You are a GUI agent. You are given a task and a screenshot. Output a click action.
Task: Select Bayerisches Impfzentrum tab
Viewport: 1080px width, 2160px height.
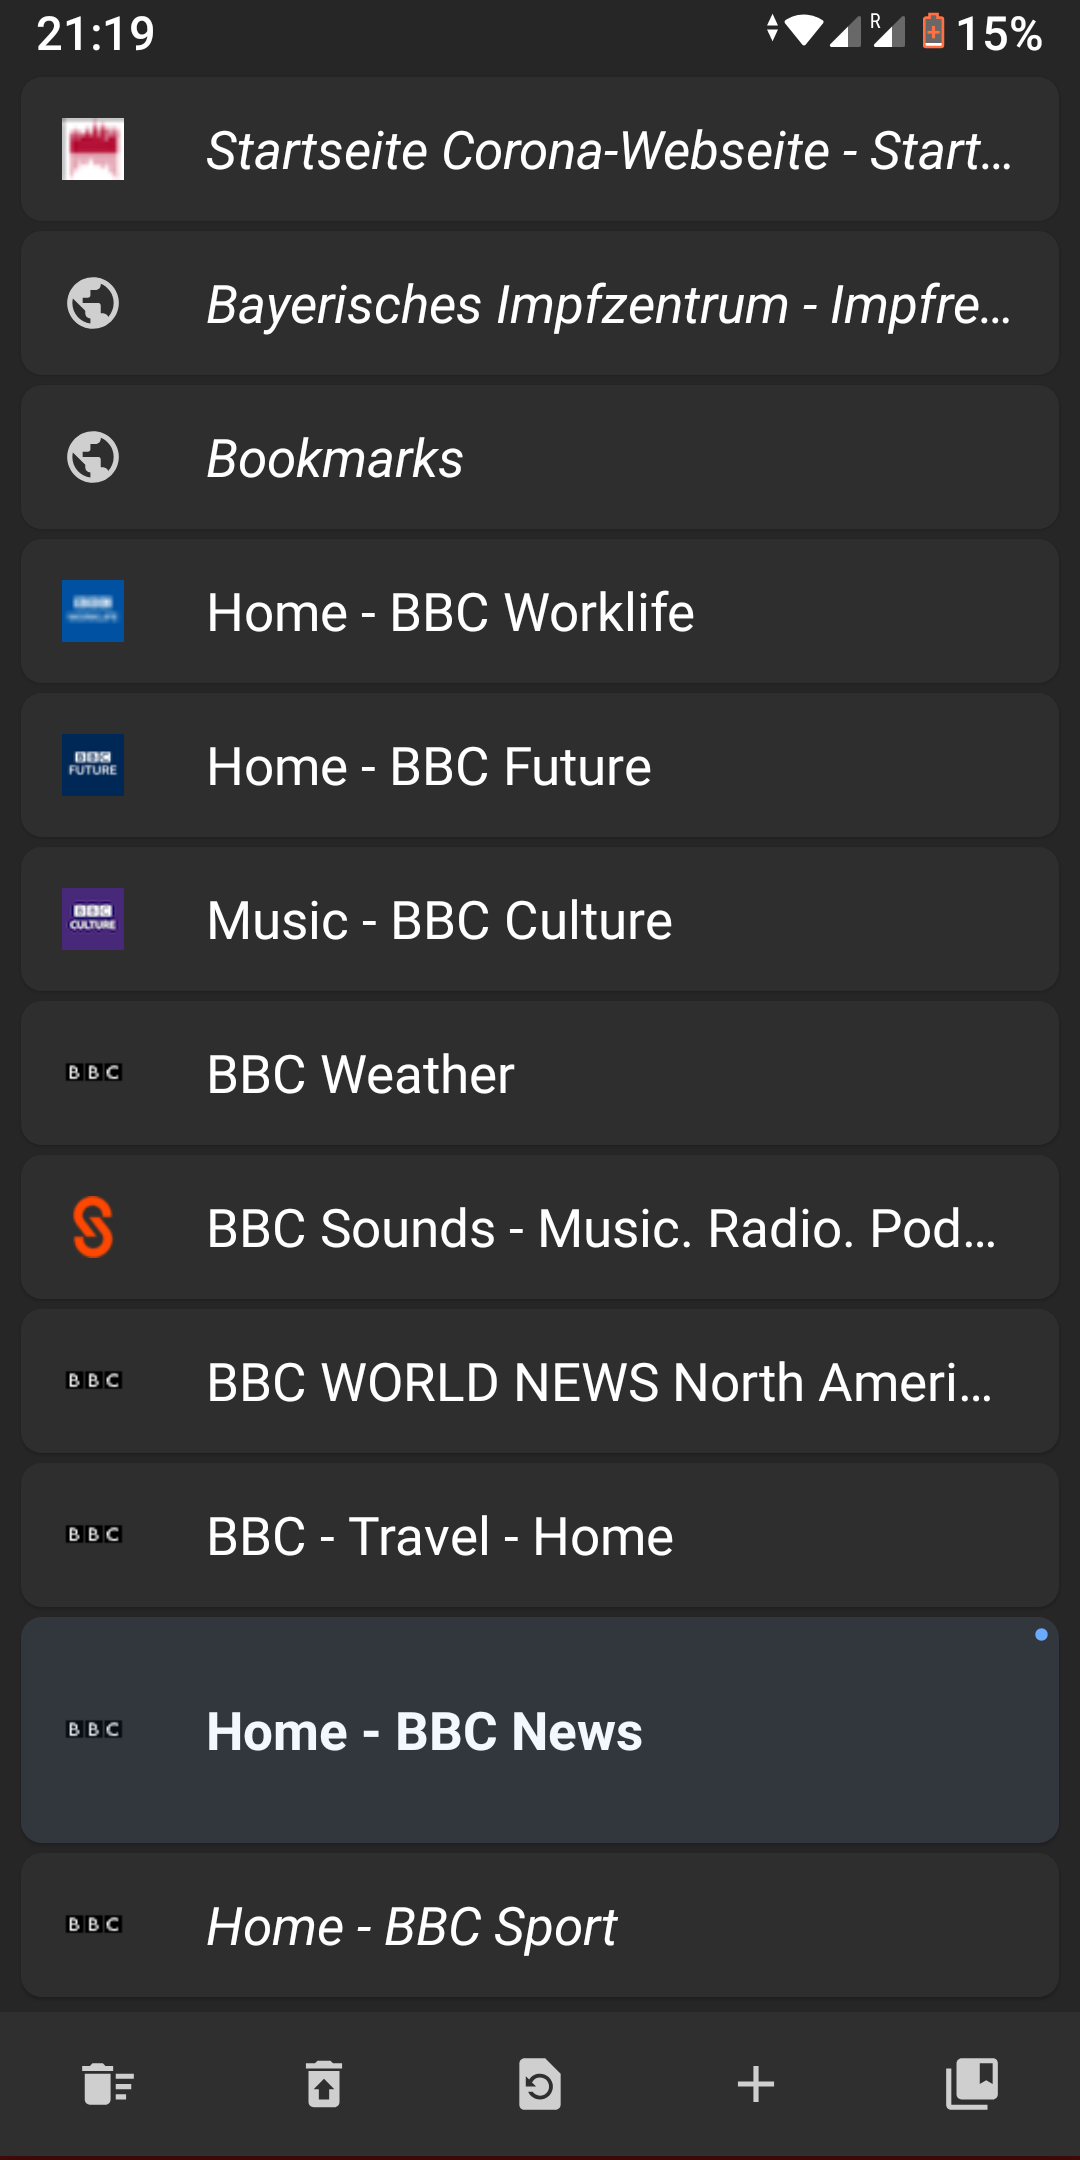coord(540,304)
